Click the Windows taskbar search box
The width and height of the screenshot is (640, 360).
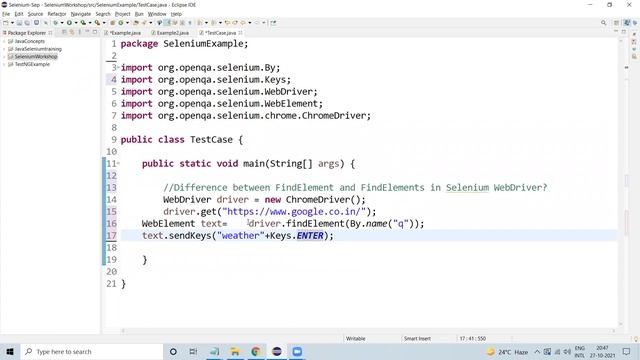pos(92,351)
